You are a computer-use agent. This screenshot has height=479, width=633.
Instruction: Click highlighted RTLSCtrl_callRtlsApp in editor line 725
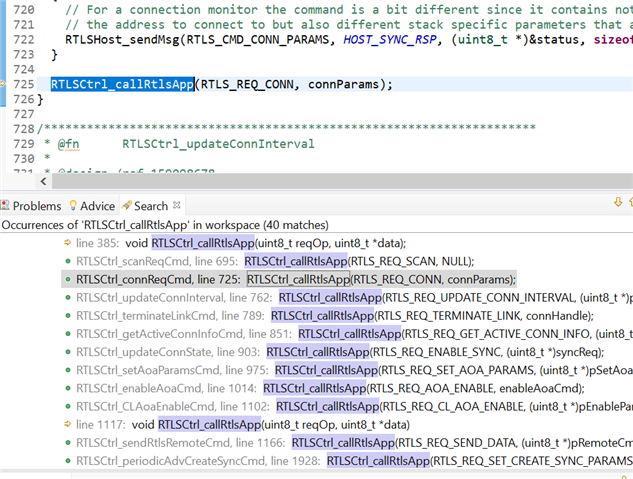coord(122,84)
